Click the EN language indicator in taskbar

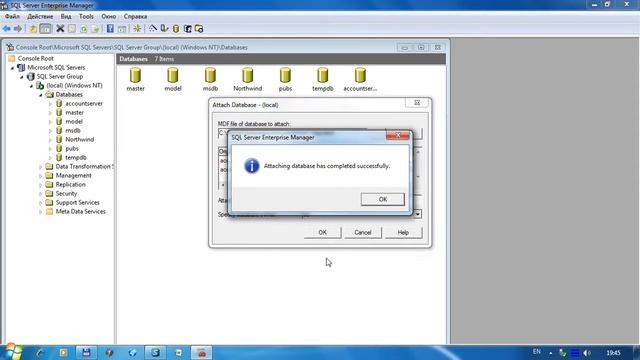tap(537, 351)
